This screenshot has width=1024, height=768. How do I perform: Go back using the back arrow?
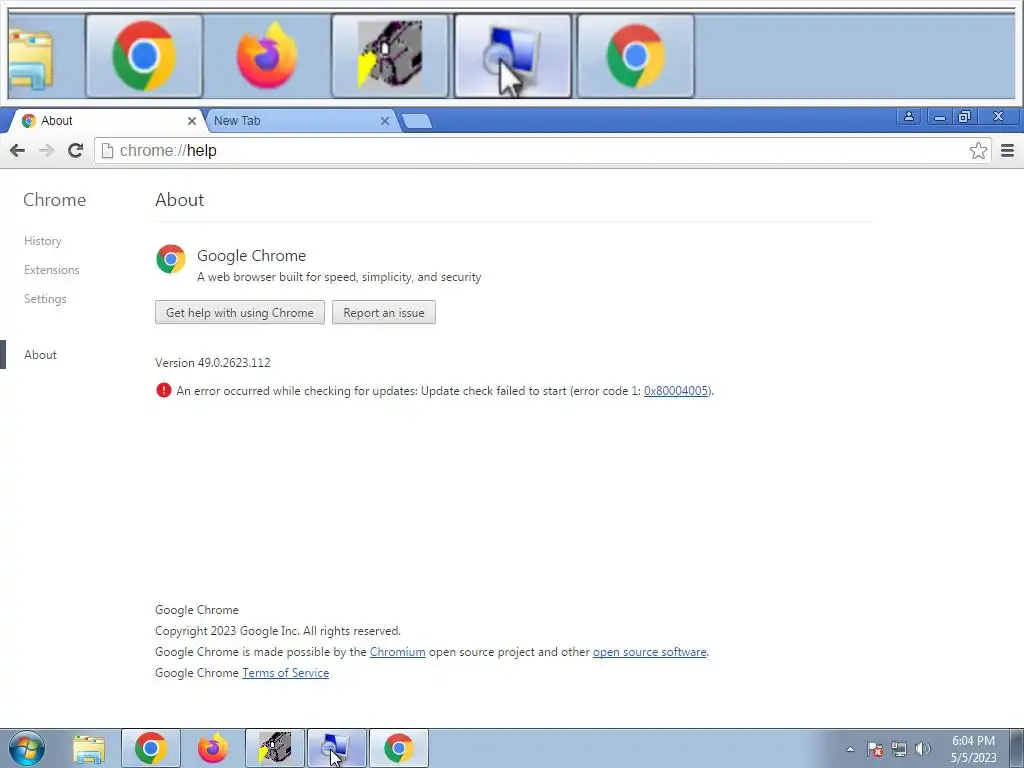pyautogui.click(x=18, y=150)
